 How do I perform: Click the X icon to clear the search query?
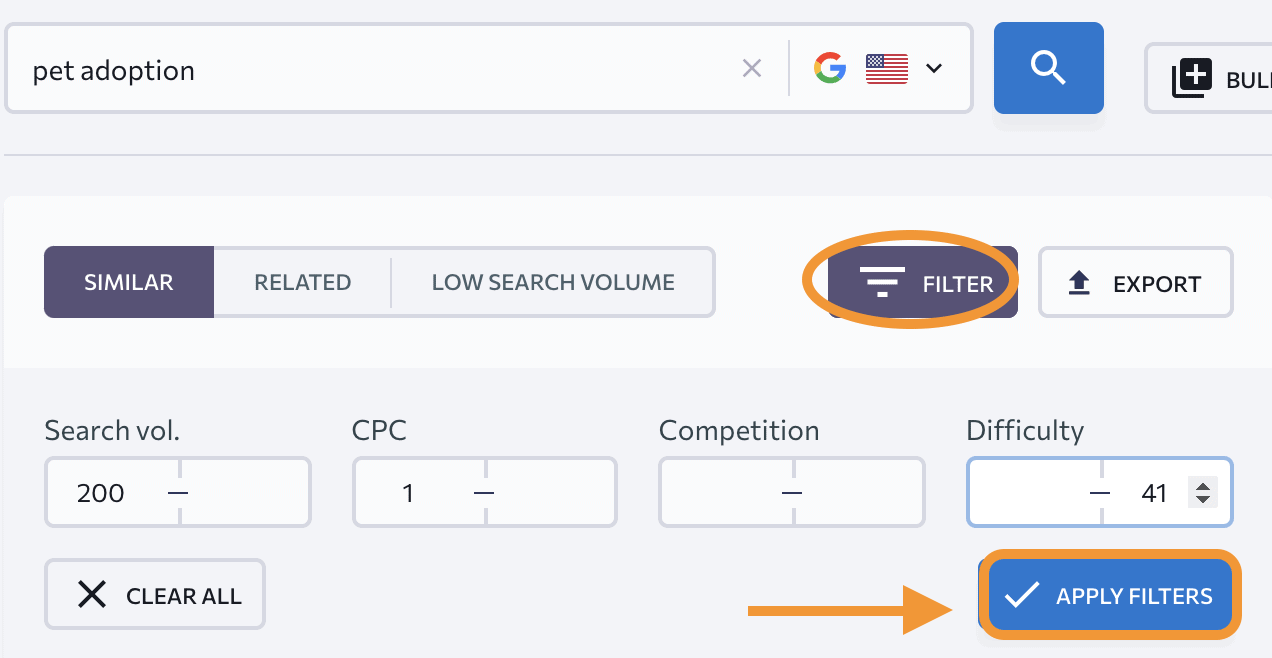tap(753, 68)
